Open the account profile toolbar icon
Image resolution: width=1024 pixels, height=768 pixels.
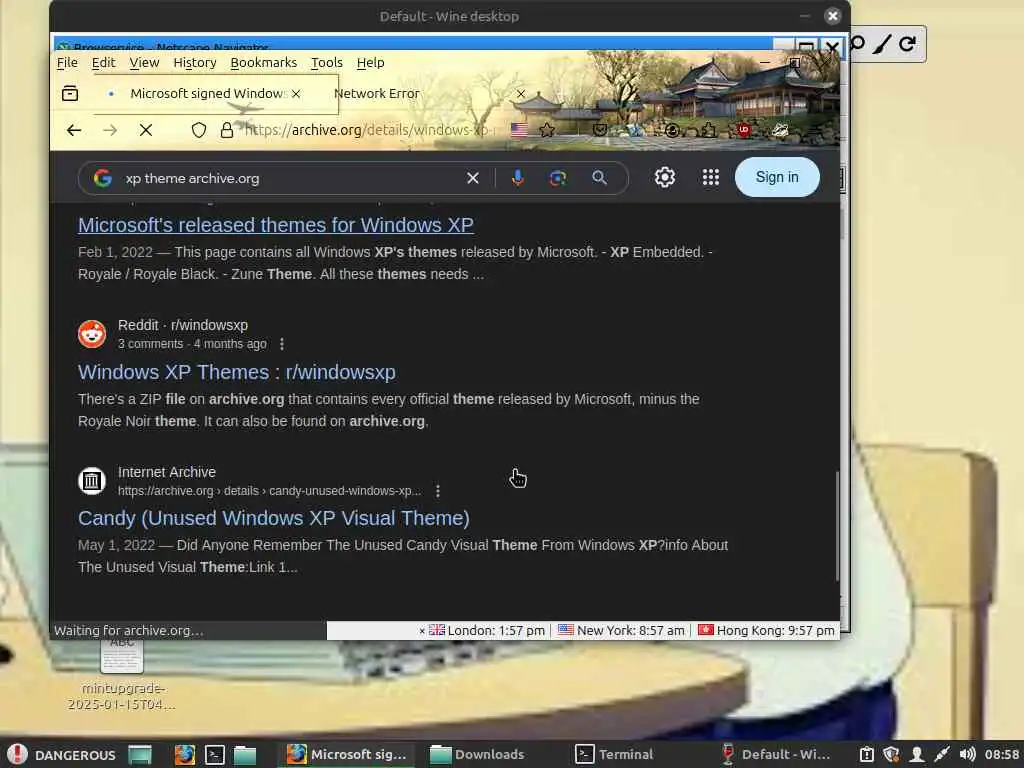click(x=672, y=131)
